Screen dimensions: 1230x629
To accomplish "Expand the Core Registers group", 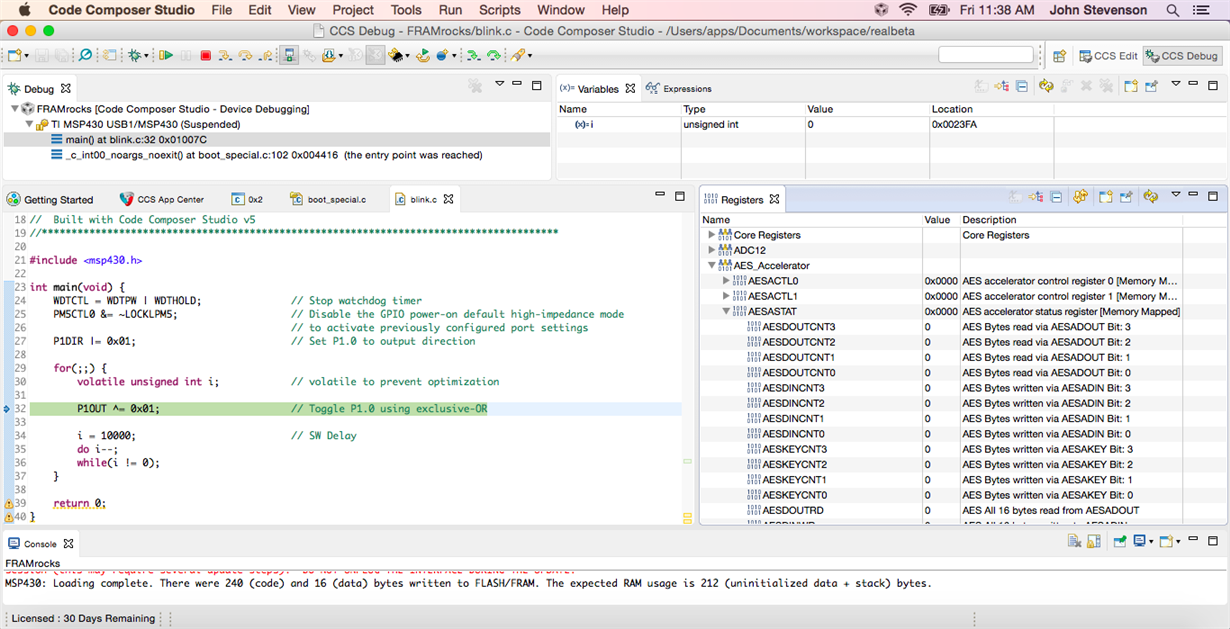I will [712, 235].
